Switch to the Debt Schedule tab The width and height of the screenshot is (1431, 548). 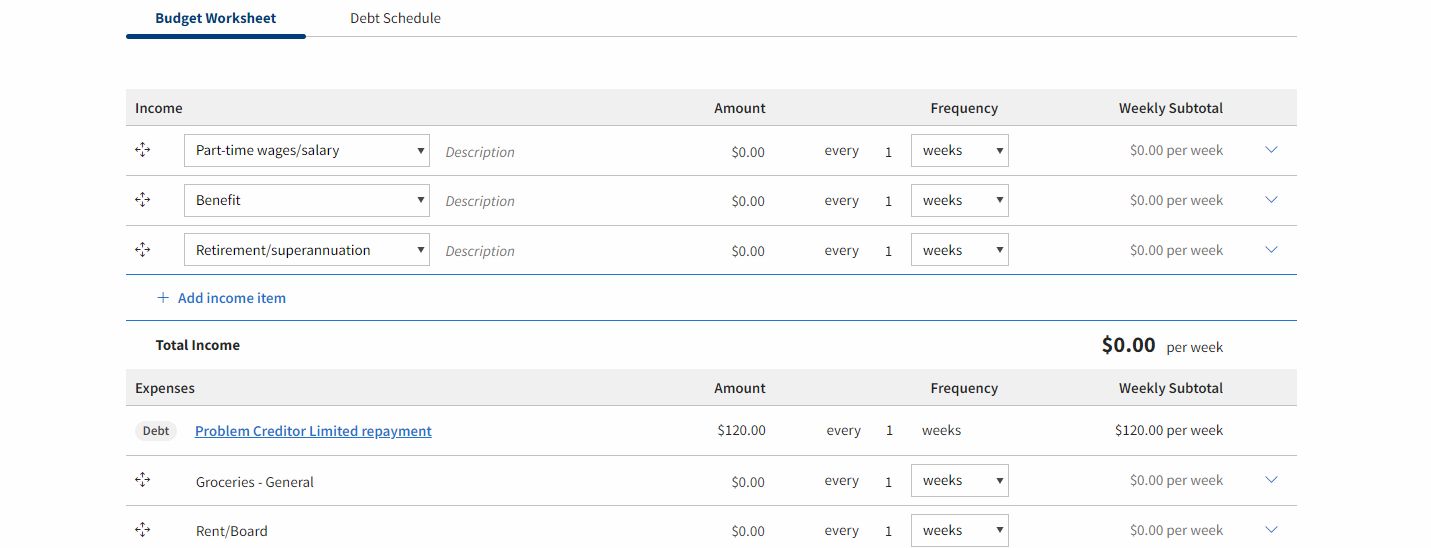click(x=395, y=18)
